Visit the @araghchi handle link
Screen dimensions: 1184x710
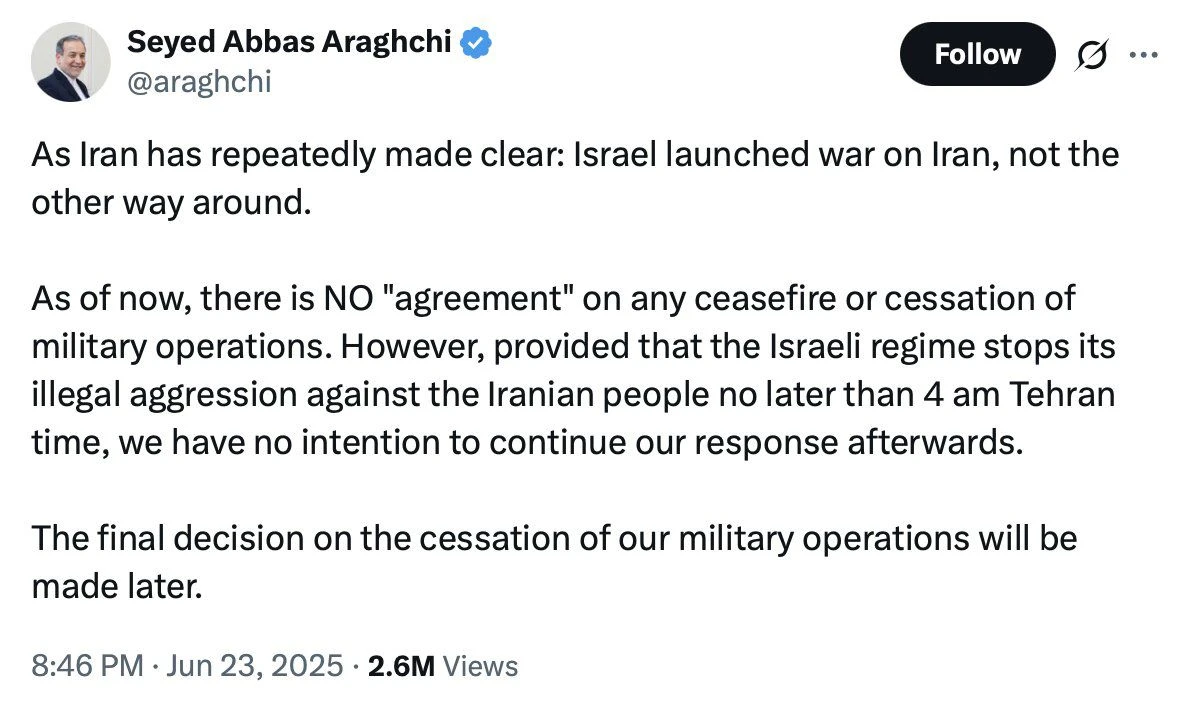199,82
